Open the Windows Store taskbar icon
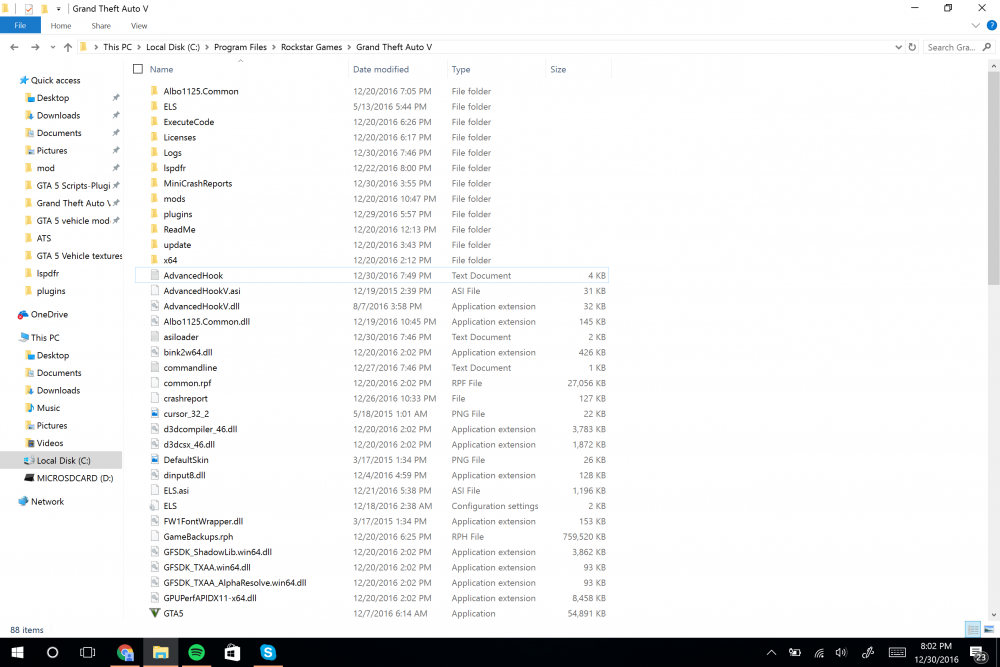Viewport: 1000px width, 667px height. click(232, 652)
